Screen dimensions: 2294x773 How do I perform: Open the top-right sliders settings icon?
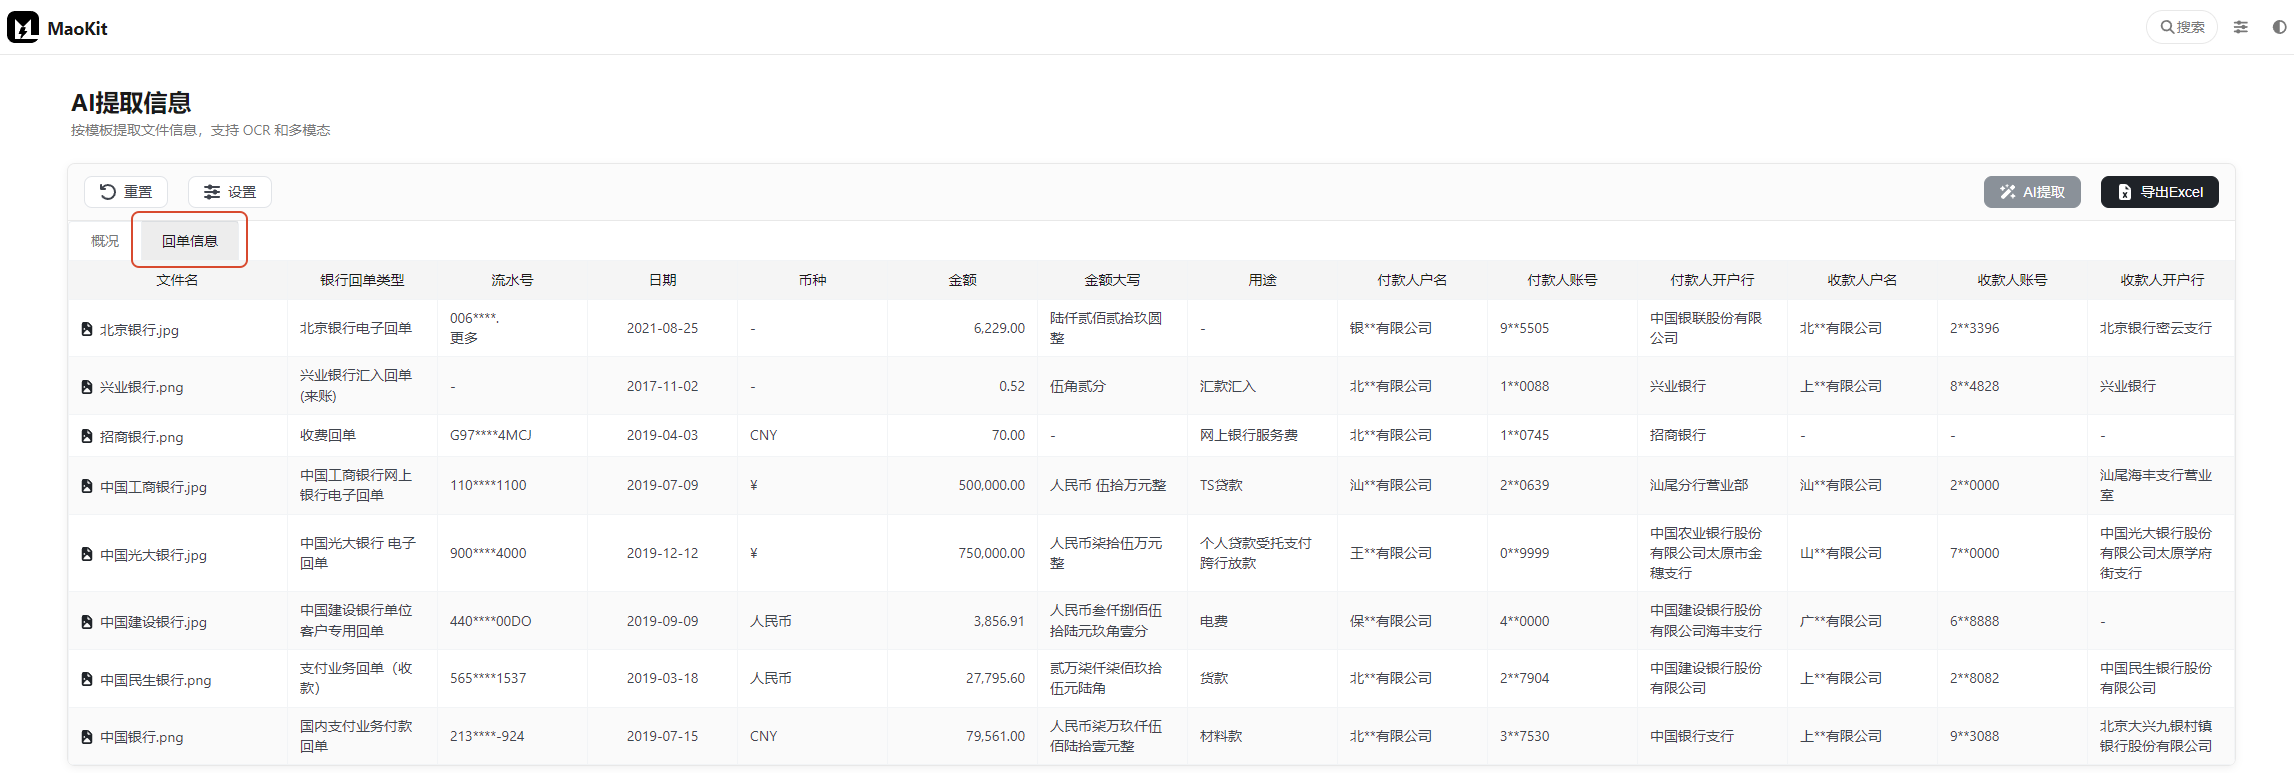2241,27
